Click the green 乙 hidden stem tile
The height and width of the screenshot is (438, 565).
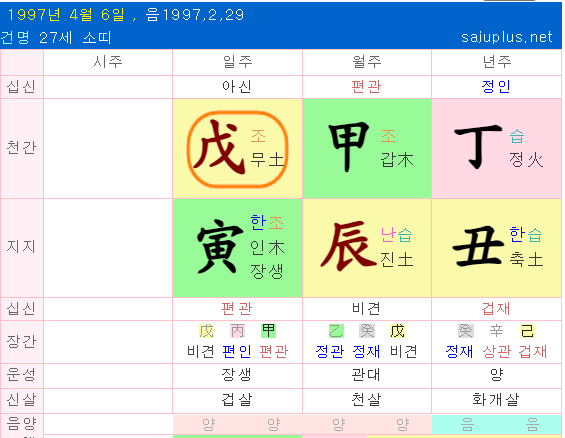coord(336,331)
